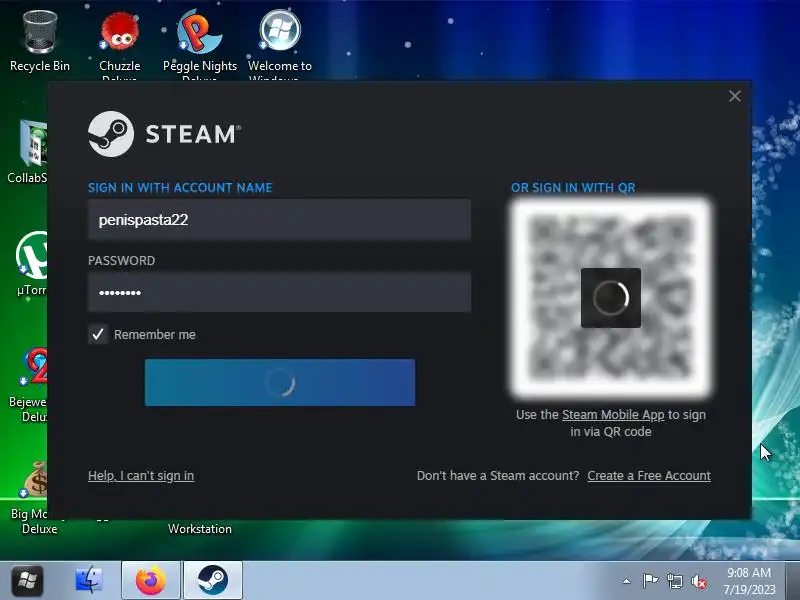Screen dimensions: 800x600
Task: Switch to Firefox in the taskbar
Action: pos(151,580)
